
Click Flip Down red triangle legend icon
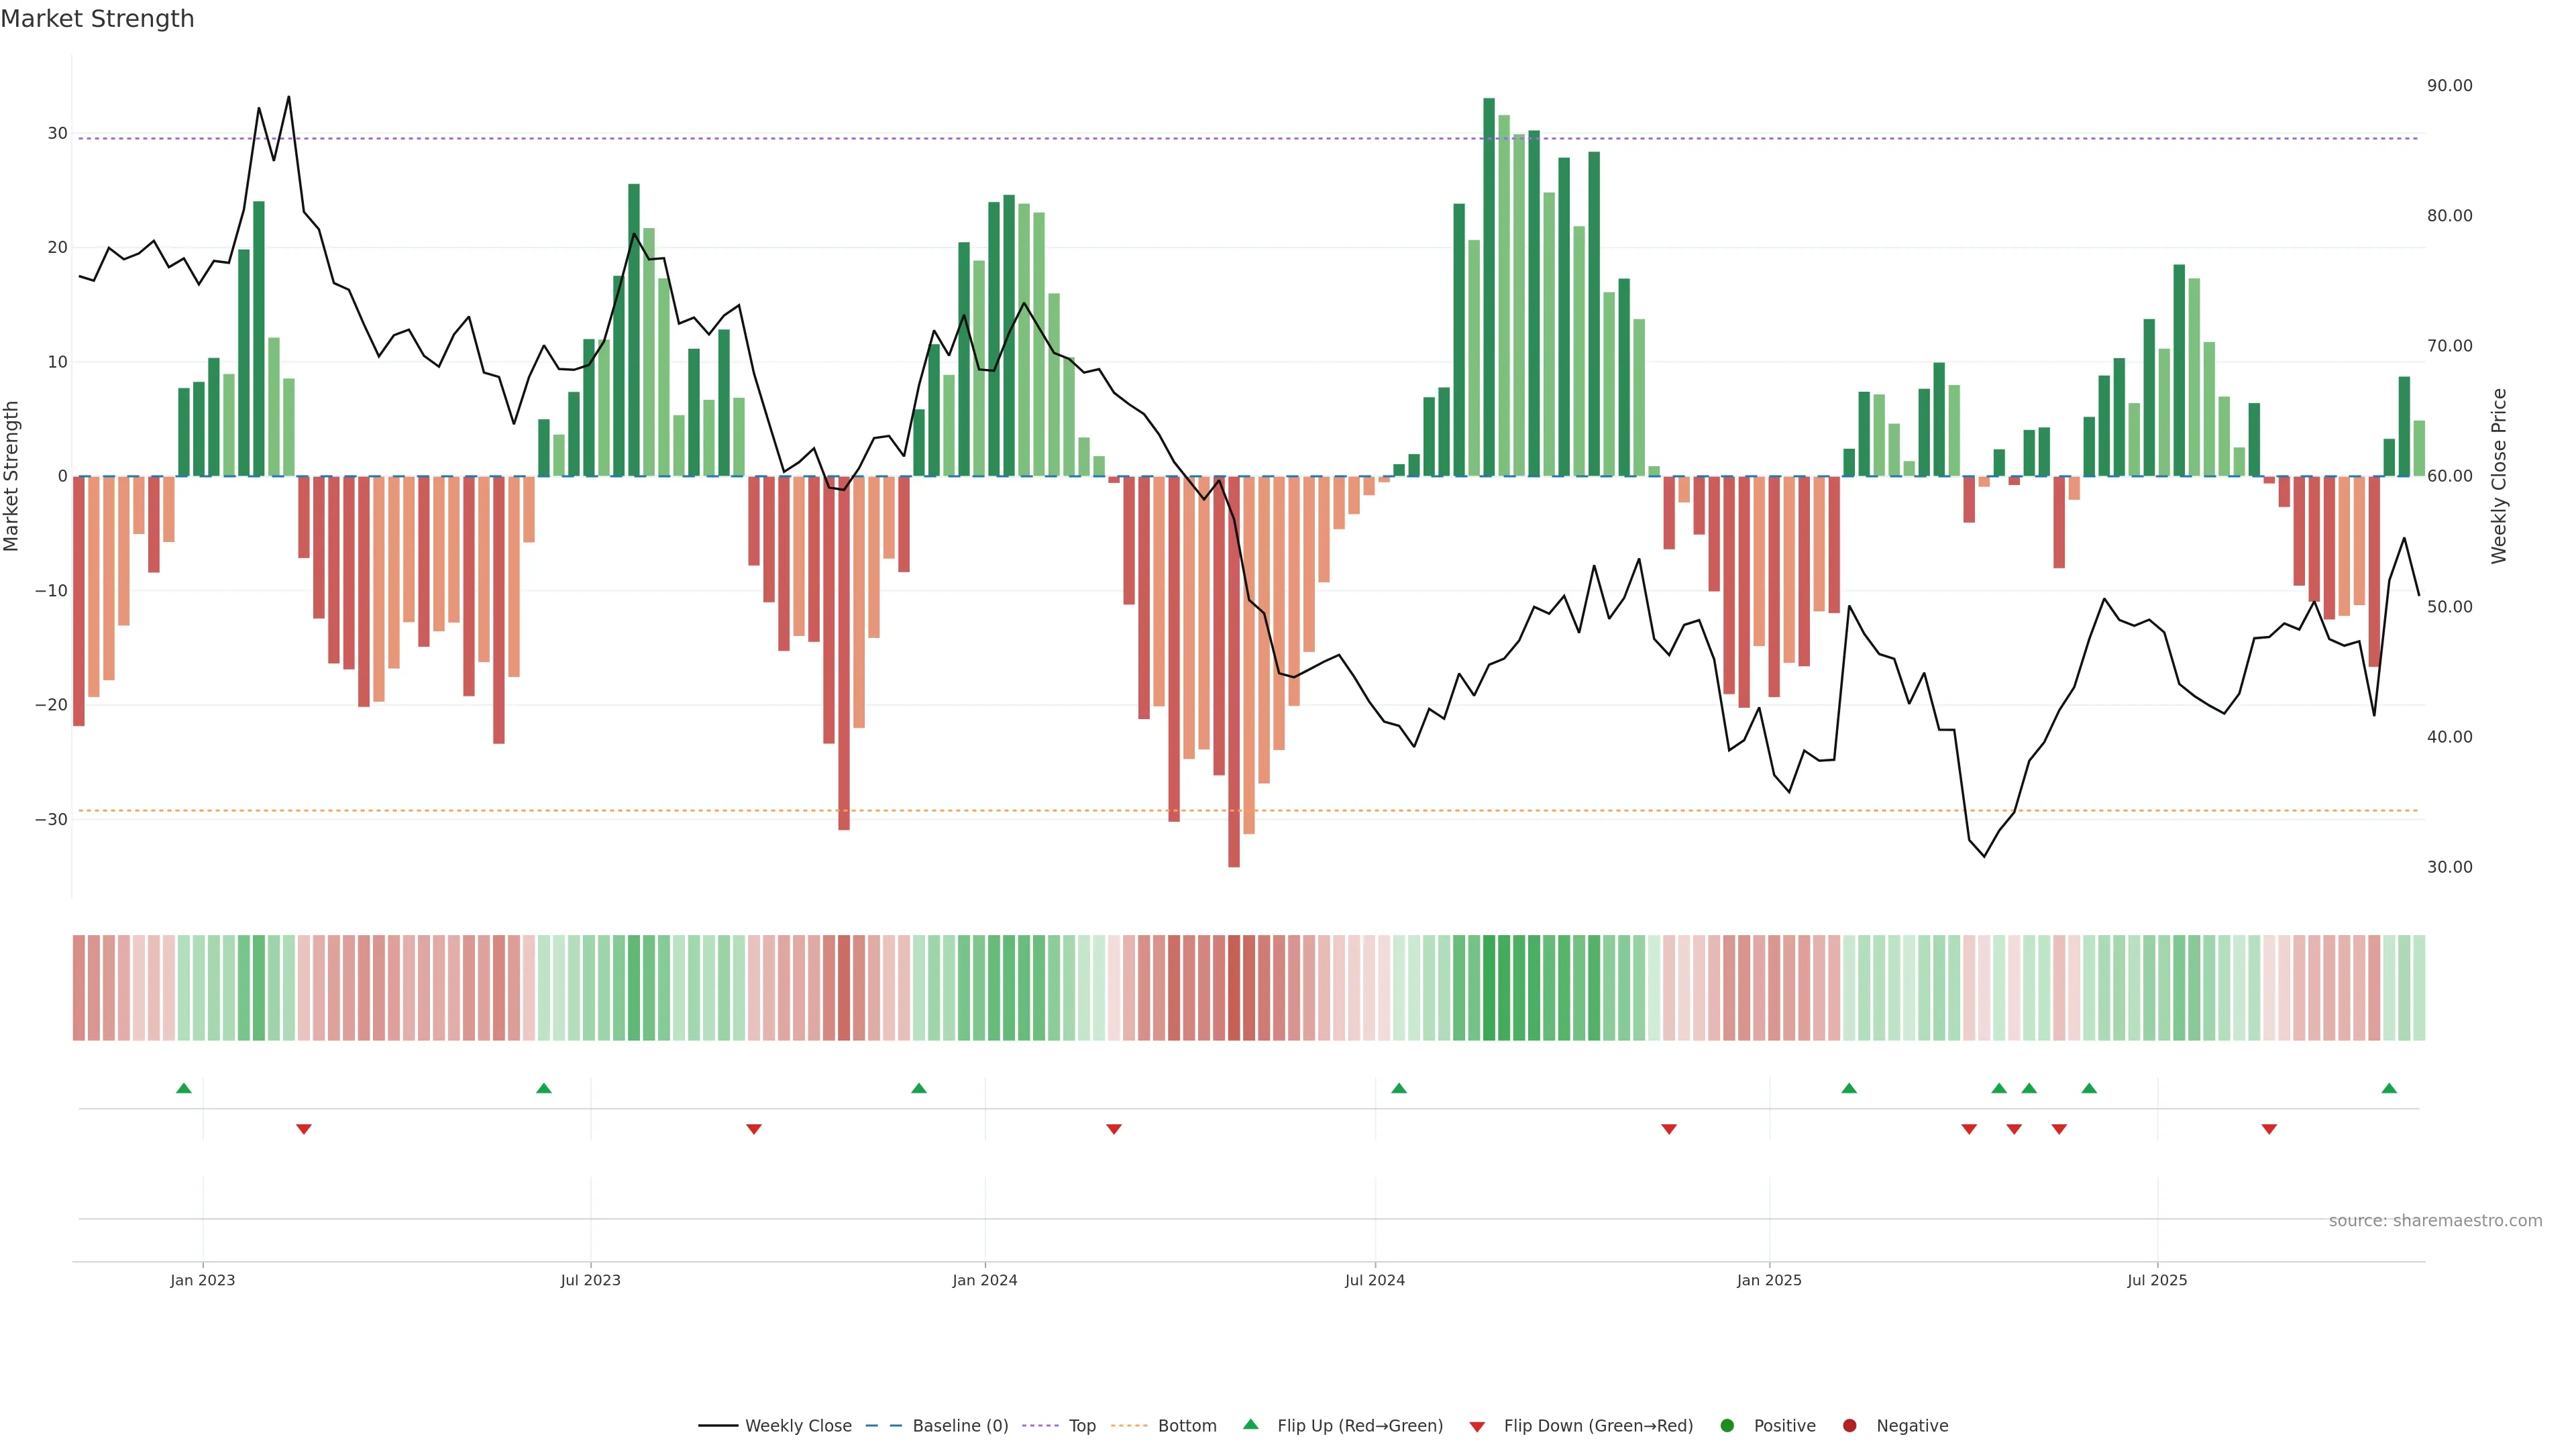click(1477, 1427)
